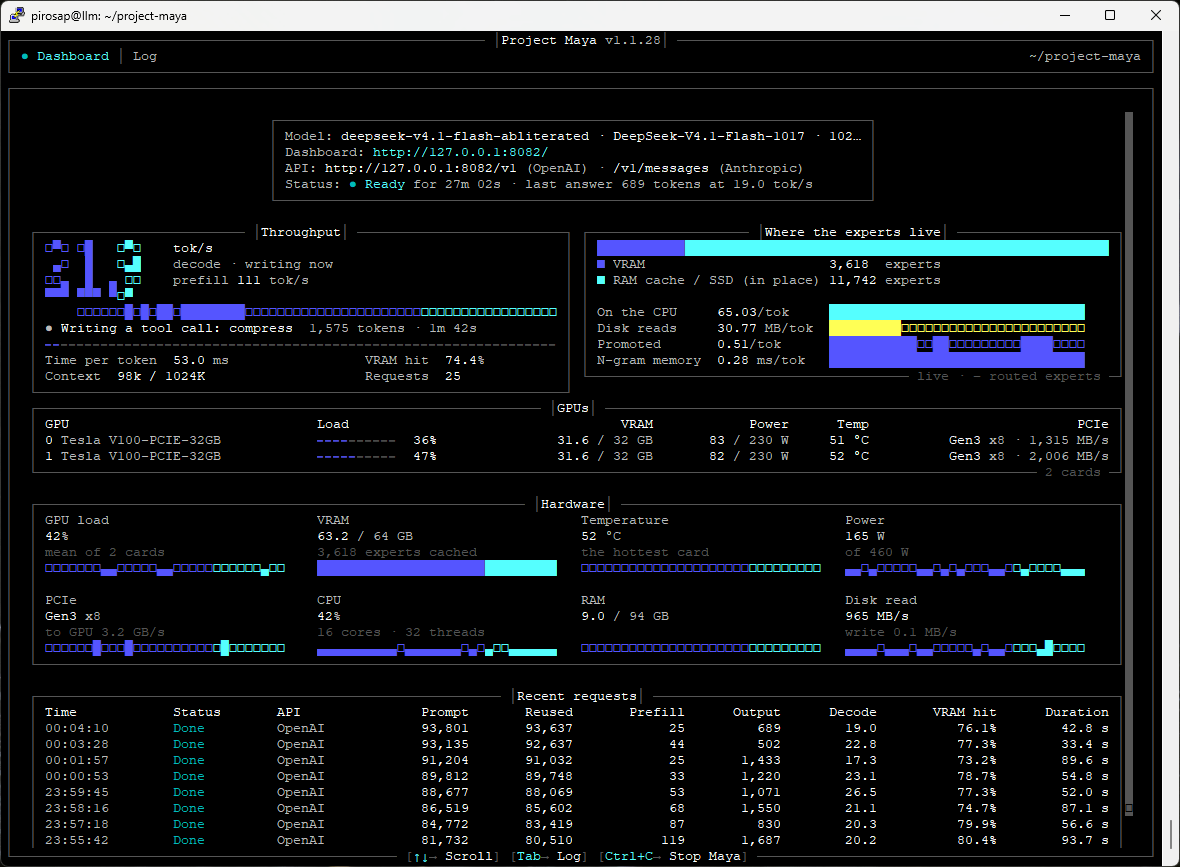The height and width of the screenshot is (867, 1180).
Task: Click the Decode column header
Action: [853, 712]
